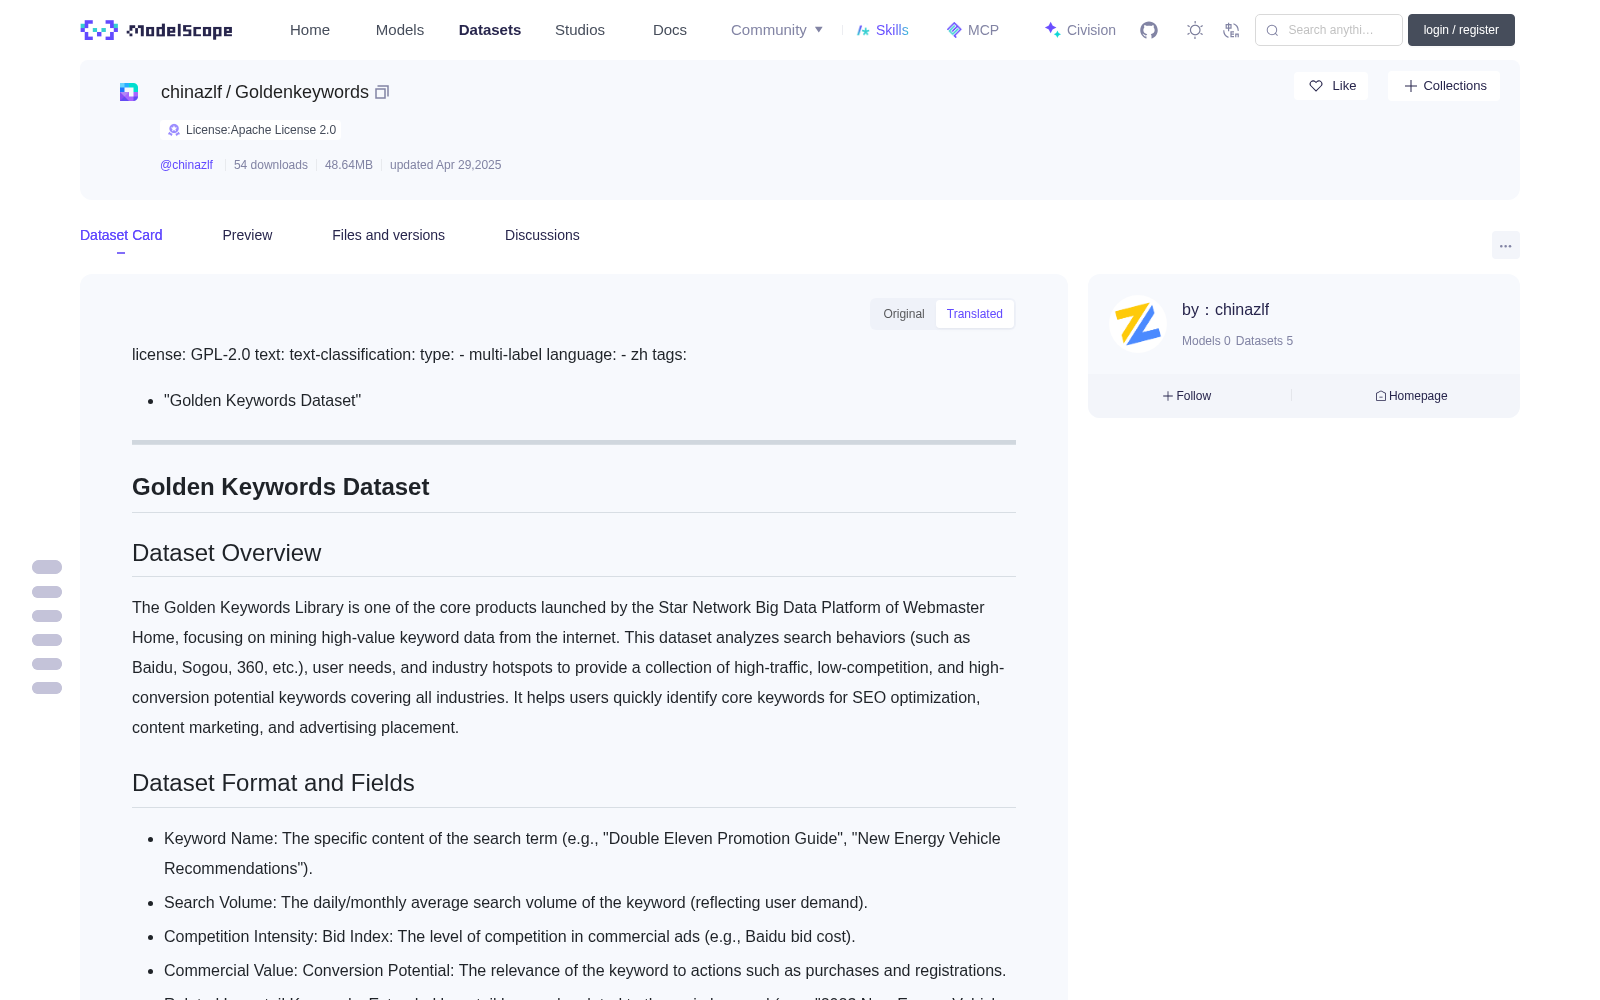The image size is (1600, 1000).
Task: Open the ModelScope logo homepage
Action: (x=157, y=30)
